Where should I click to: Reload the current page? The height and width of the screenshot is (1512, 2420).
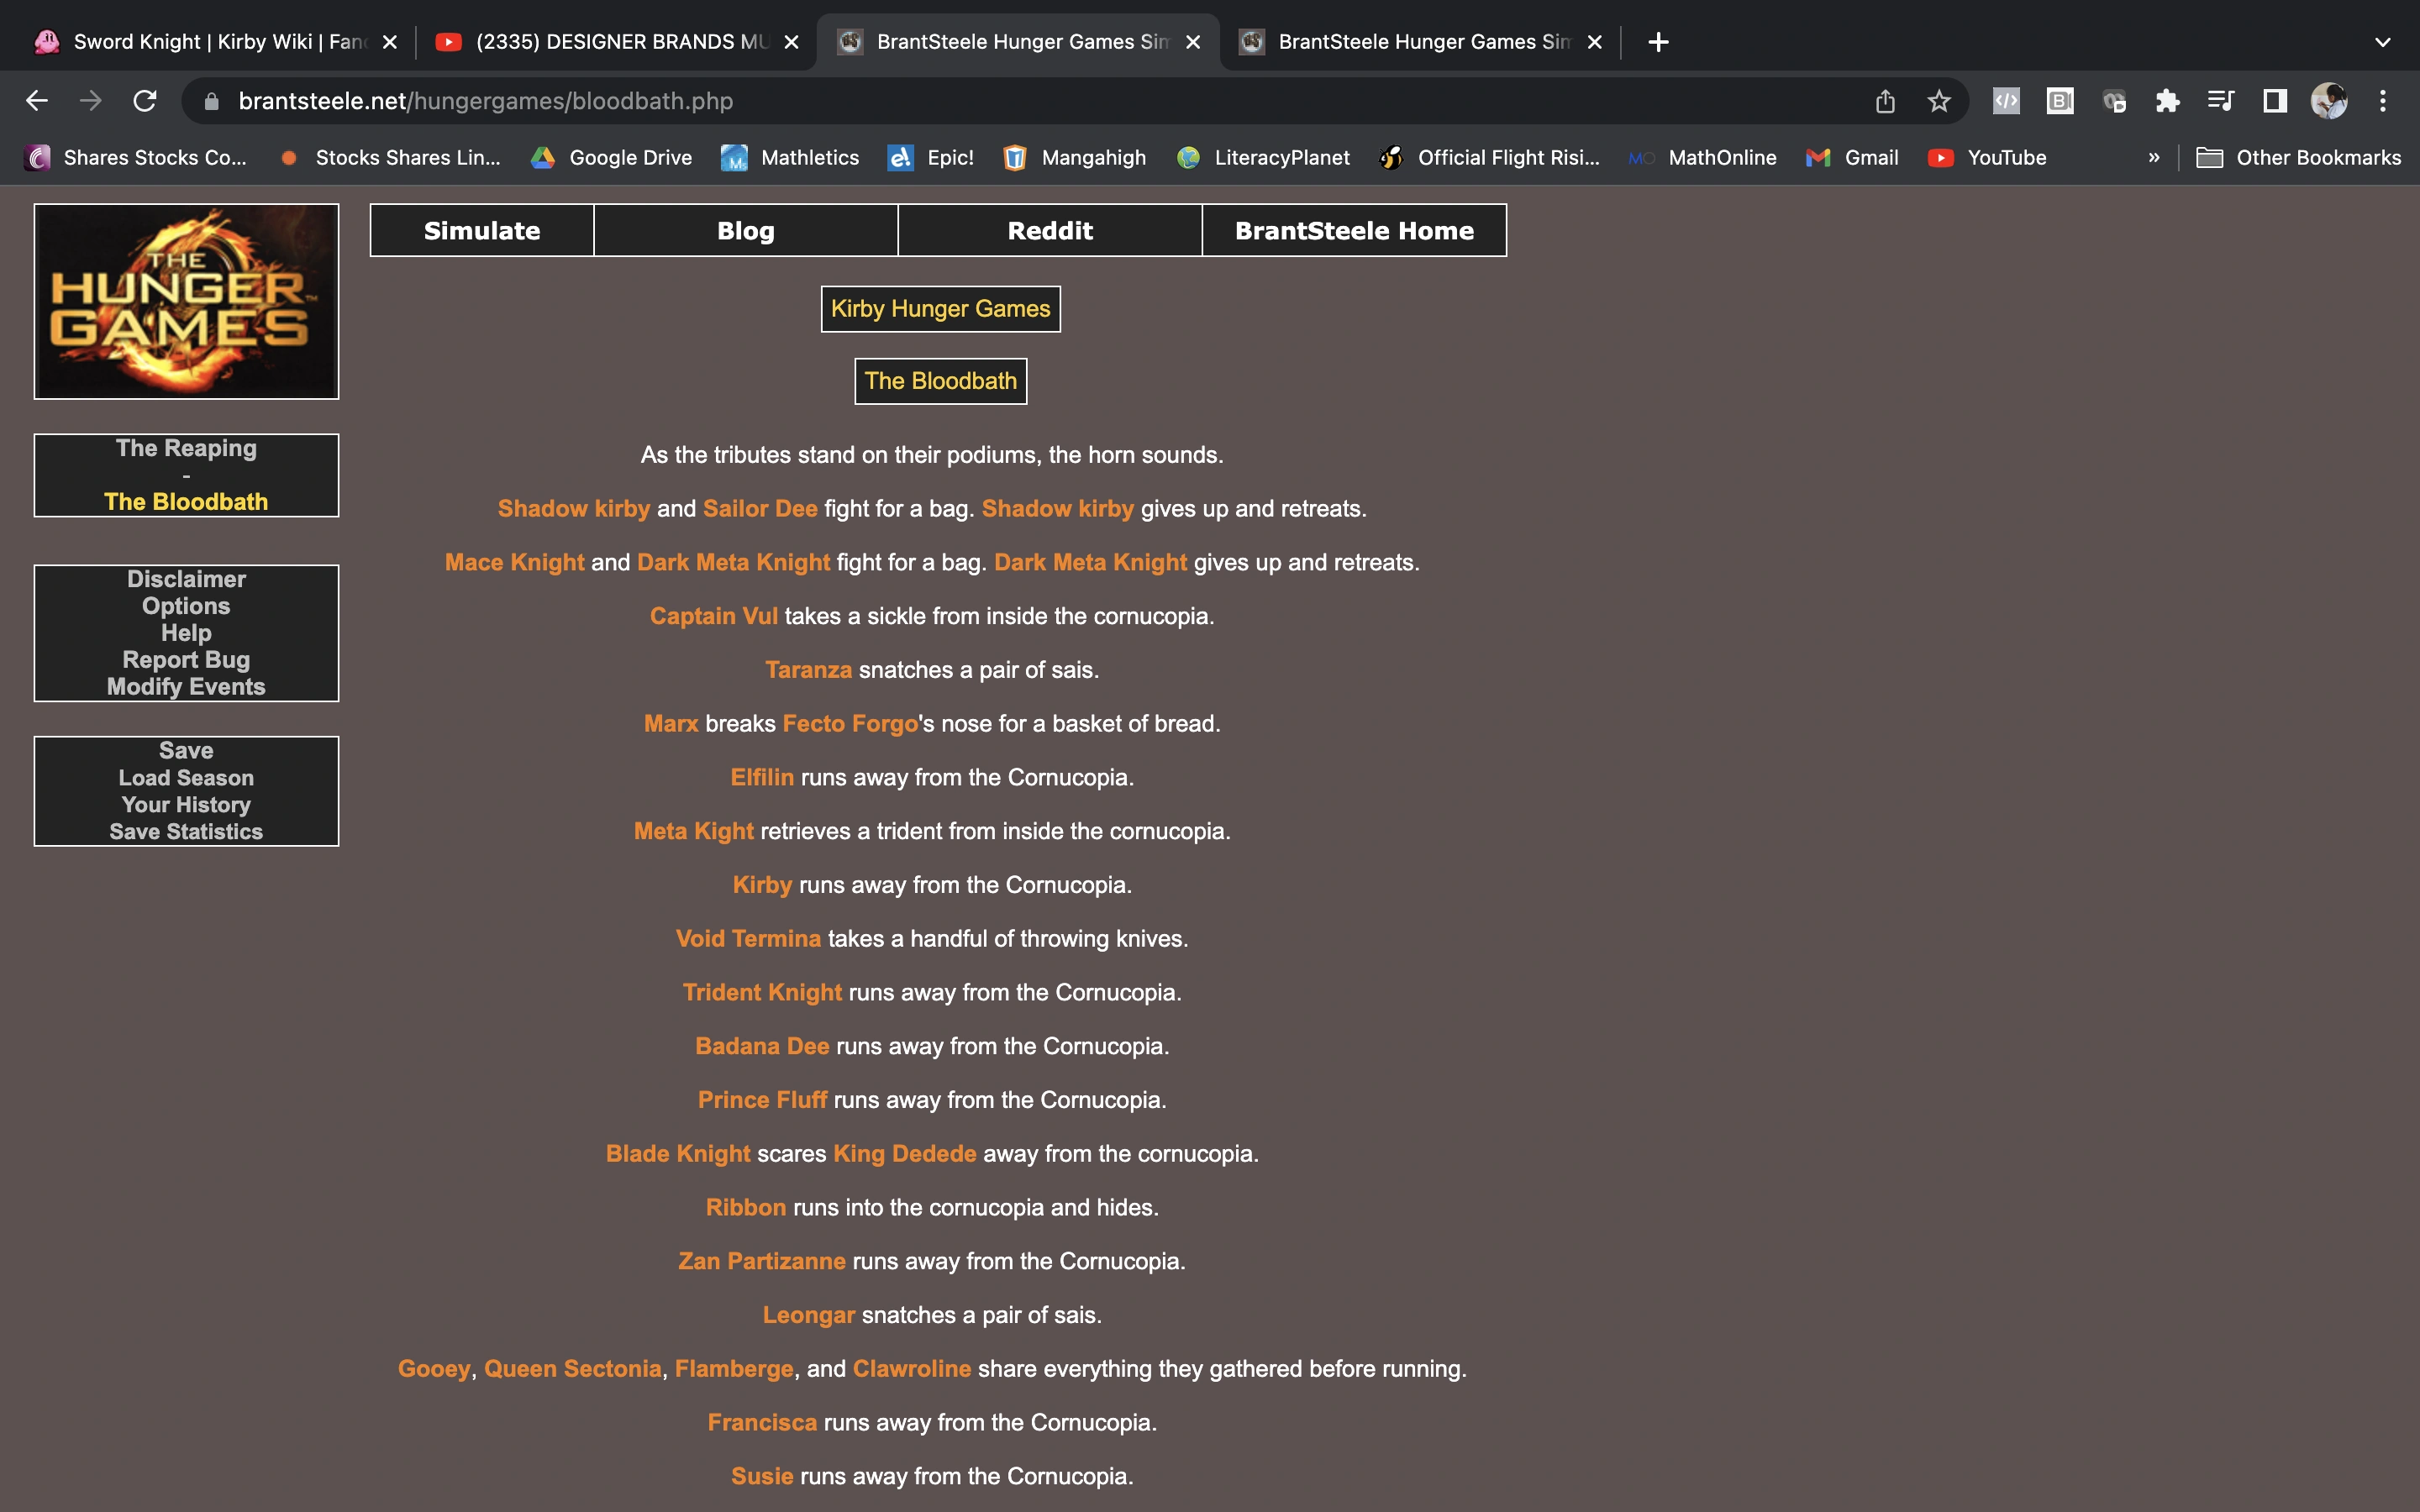[x=145, y=100]
